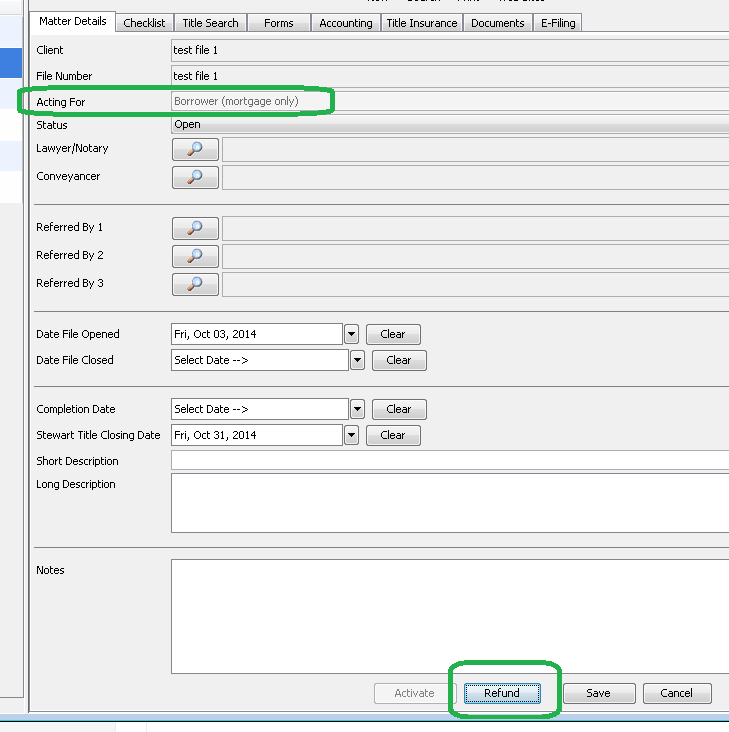Switch to the Checklist tab

tap(144, 23)
